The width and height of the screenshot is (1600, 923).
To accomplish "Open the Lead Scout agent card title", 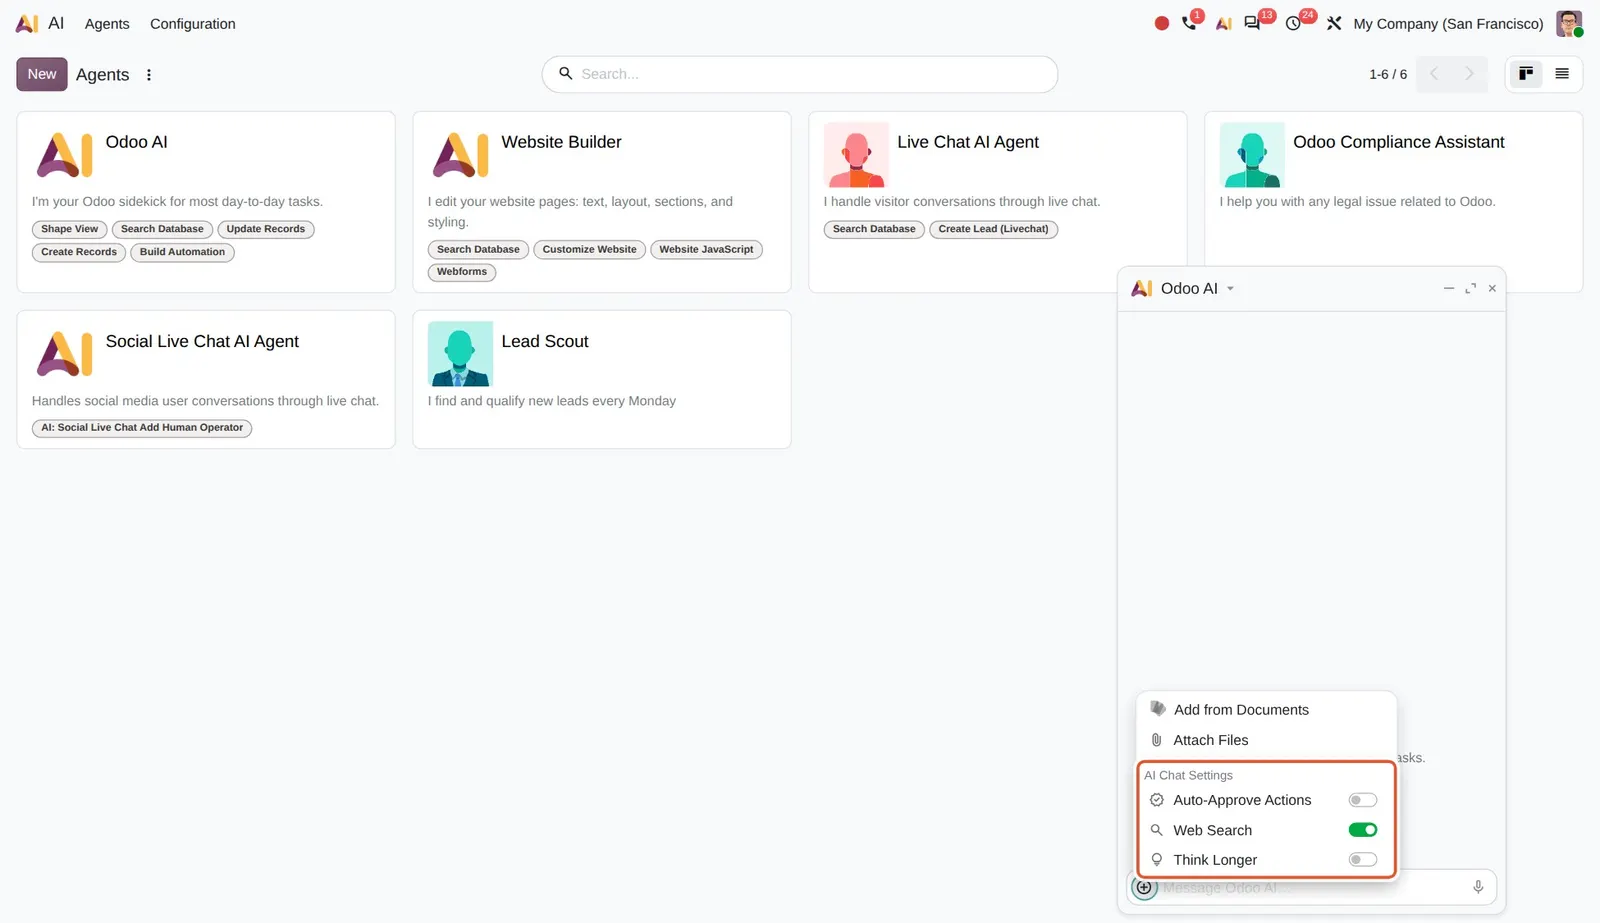I will click(x=545, y=342).
